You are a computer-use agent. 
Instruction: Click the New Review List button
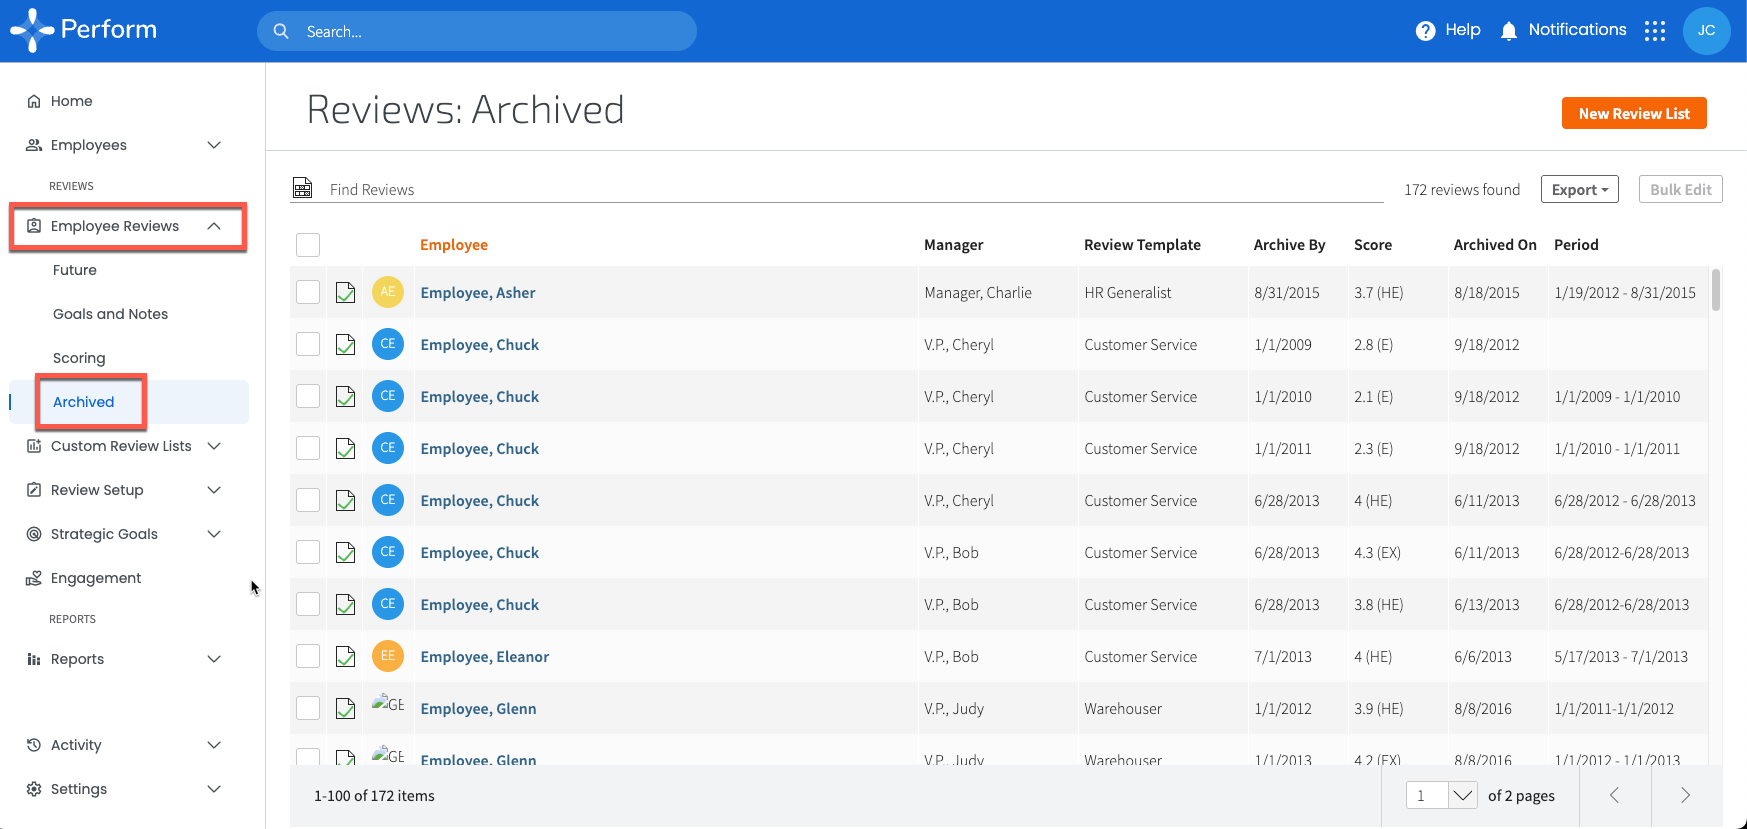click(x=1633, y=113)
